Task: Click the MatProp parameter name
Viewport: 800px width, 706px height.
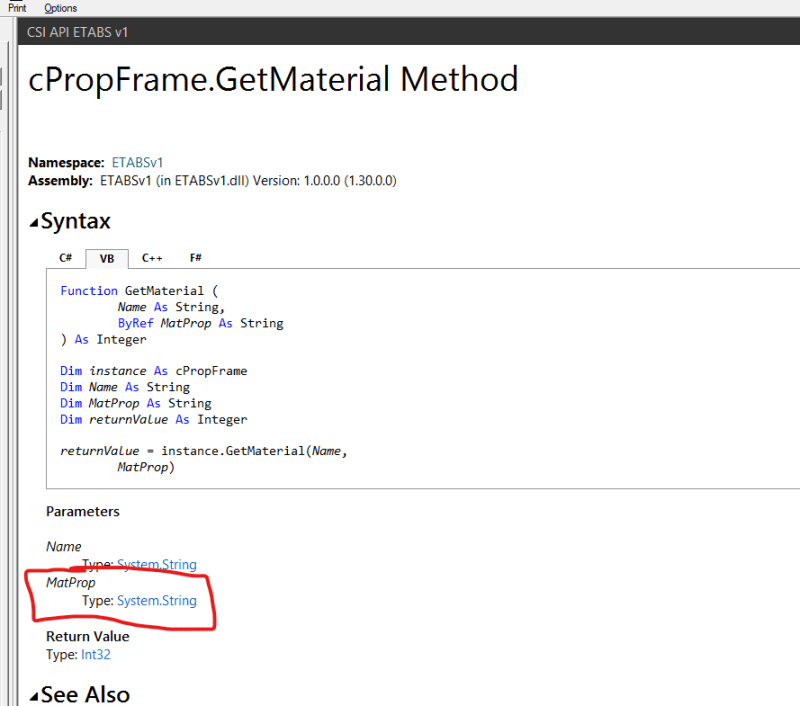Action: [70, 583]
